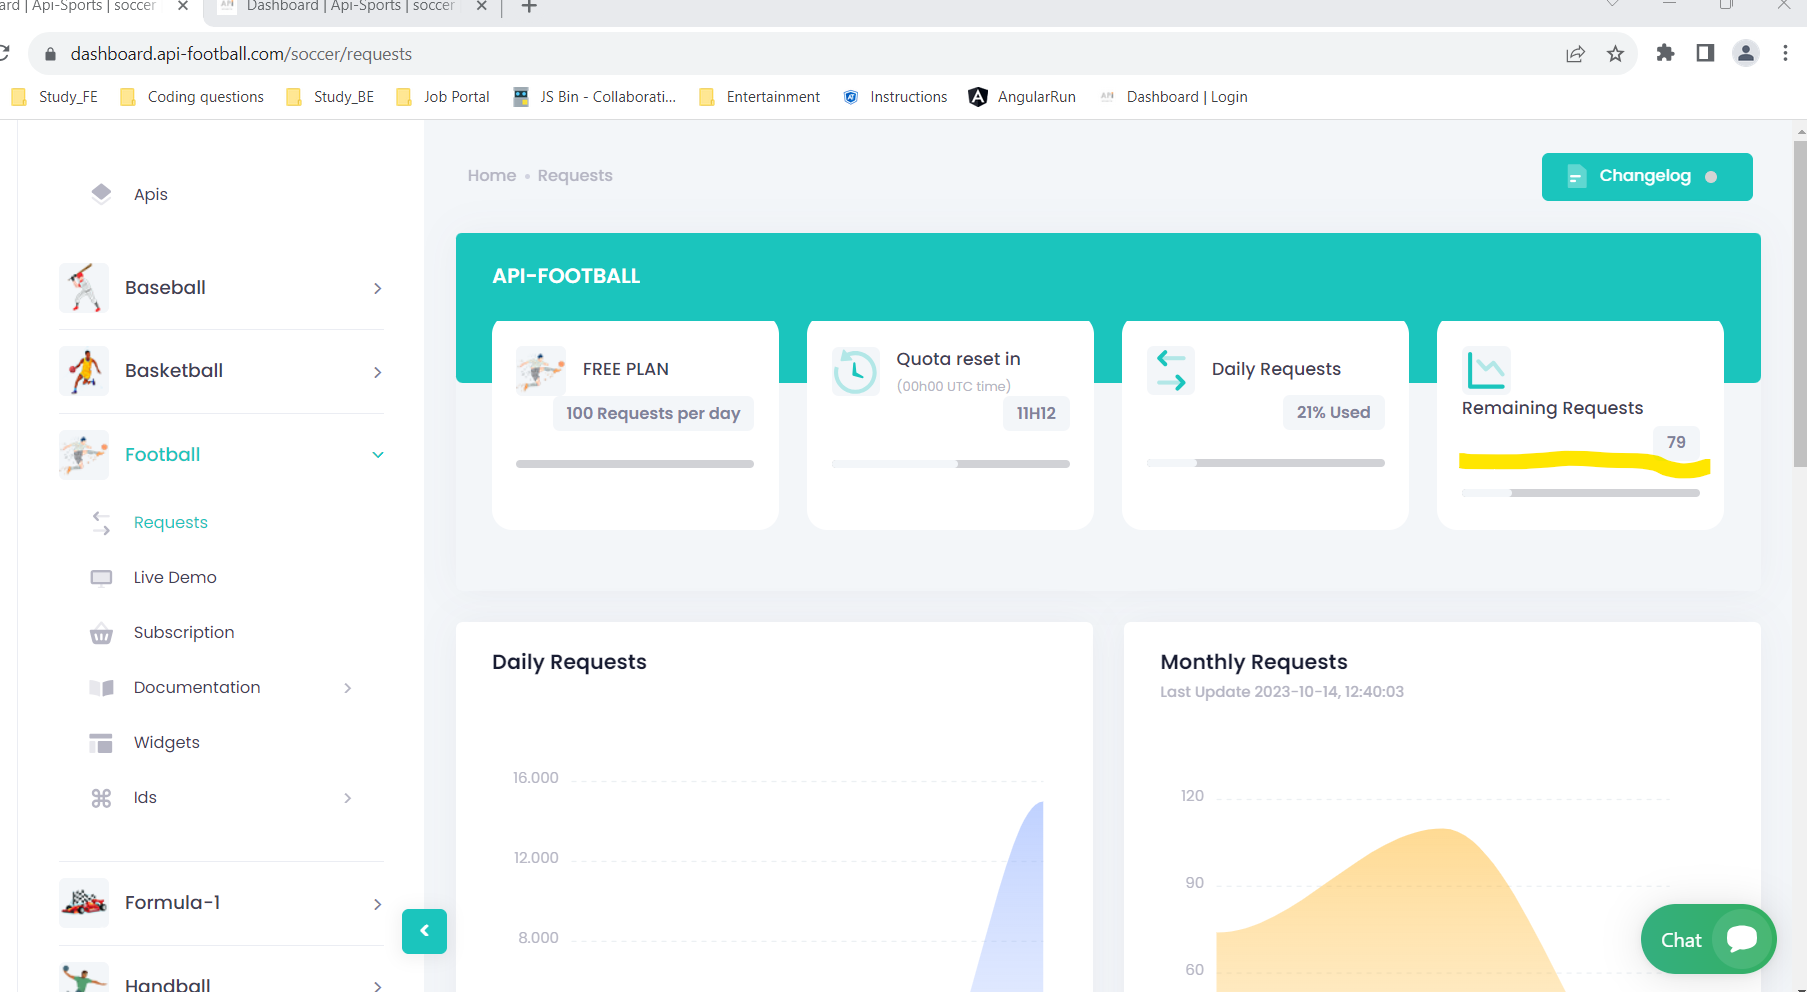Expand the Basketball menu section
Viewport: 1807px width, 992px height.
click(x=378, y=372)
